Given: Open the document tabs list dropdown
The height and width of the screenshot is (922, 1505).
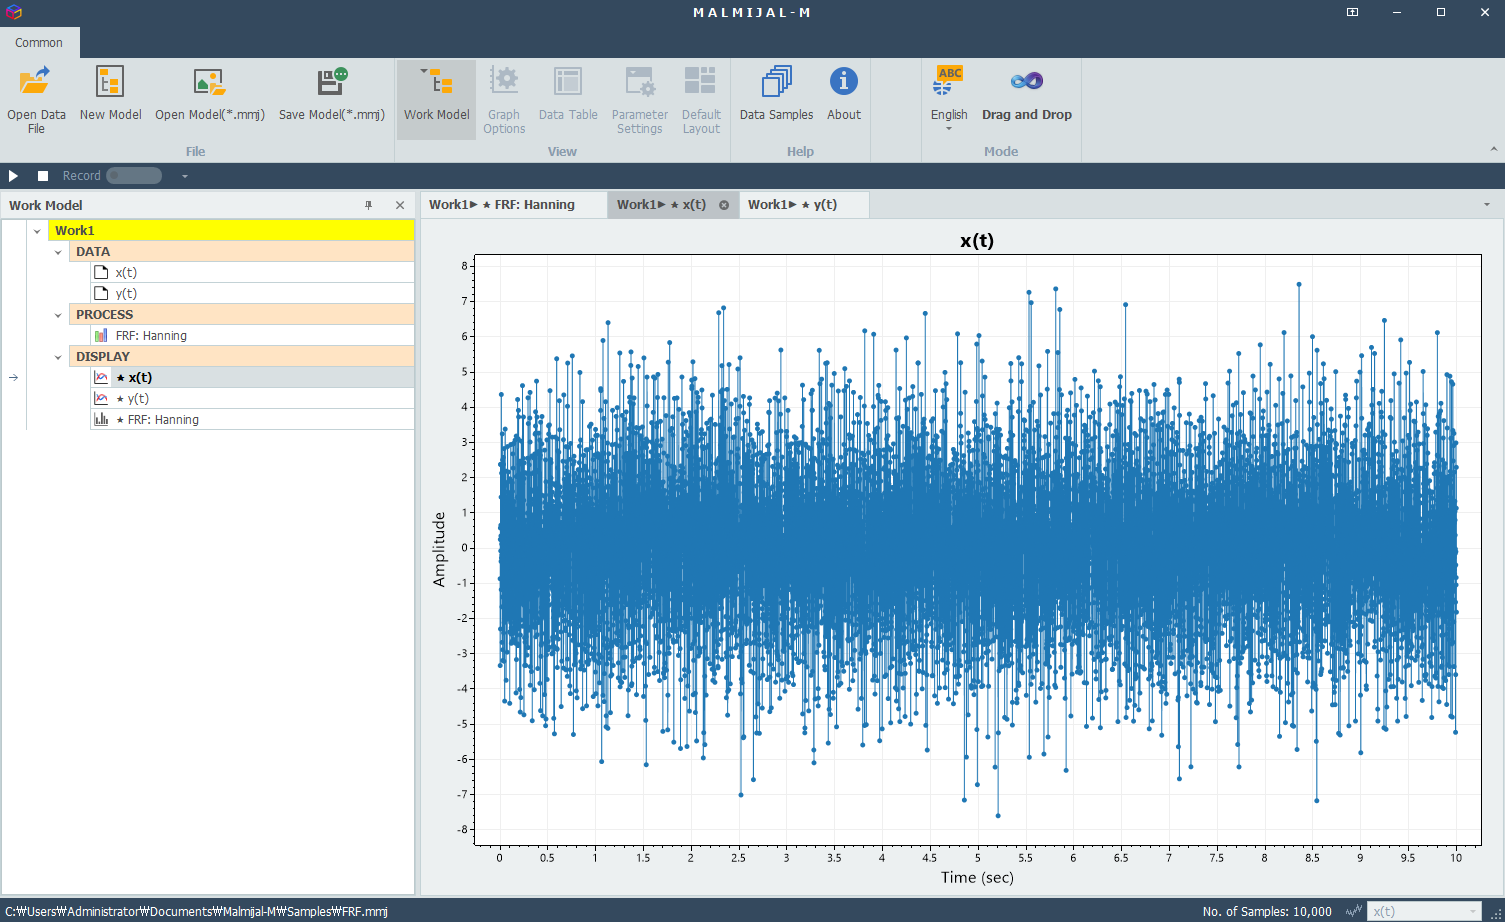Looking at the screenshot, I should coord(1486,204).
